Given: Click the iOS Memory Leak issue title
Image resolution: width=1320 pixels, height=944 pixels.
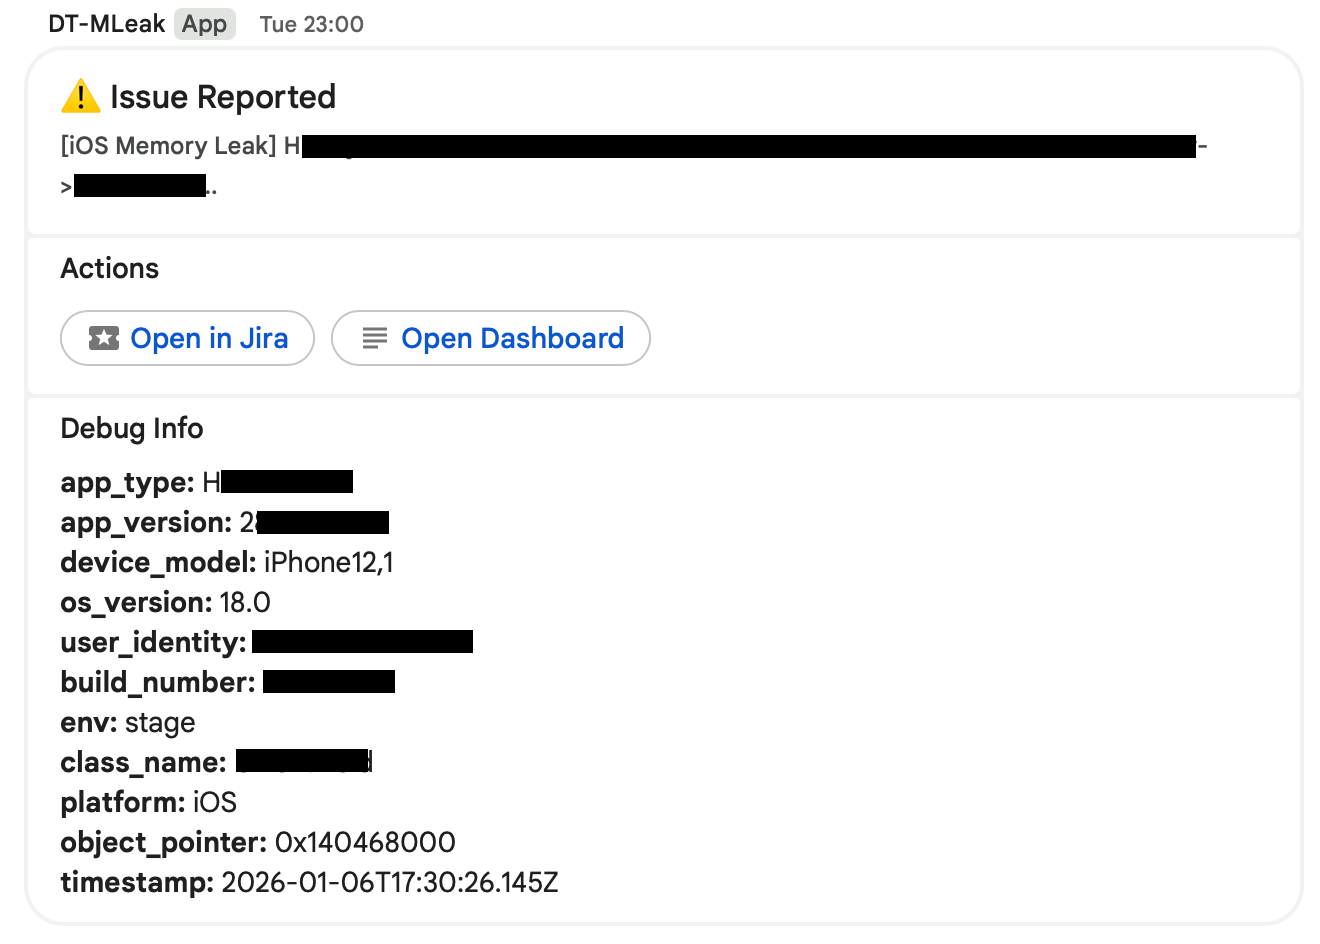Looking at the screenshot, I should (x=168, y=146).
